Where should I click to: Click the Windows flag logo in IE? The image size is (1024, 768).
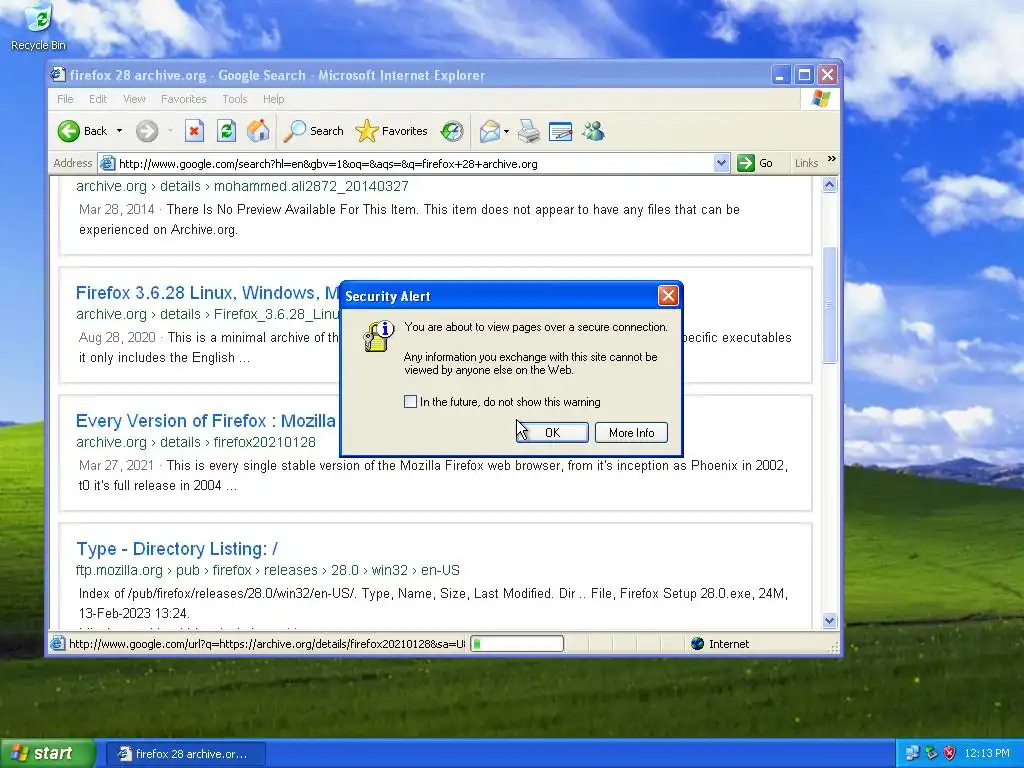coord(820,99)
